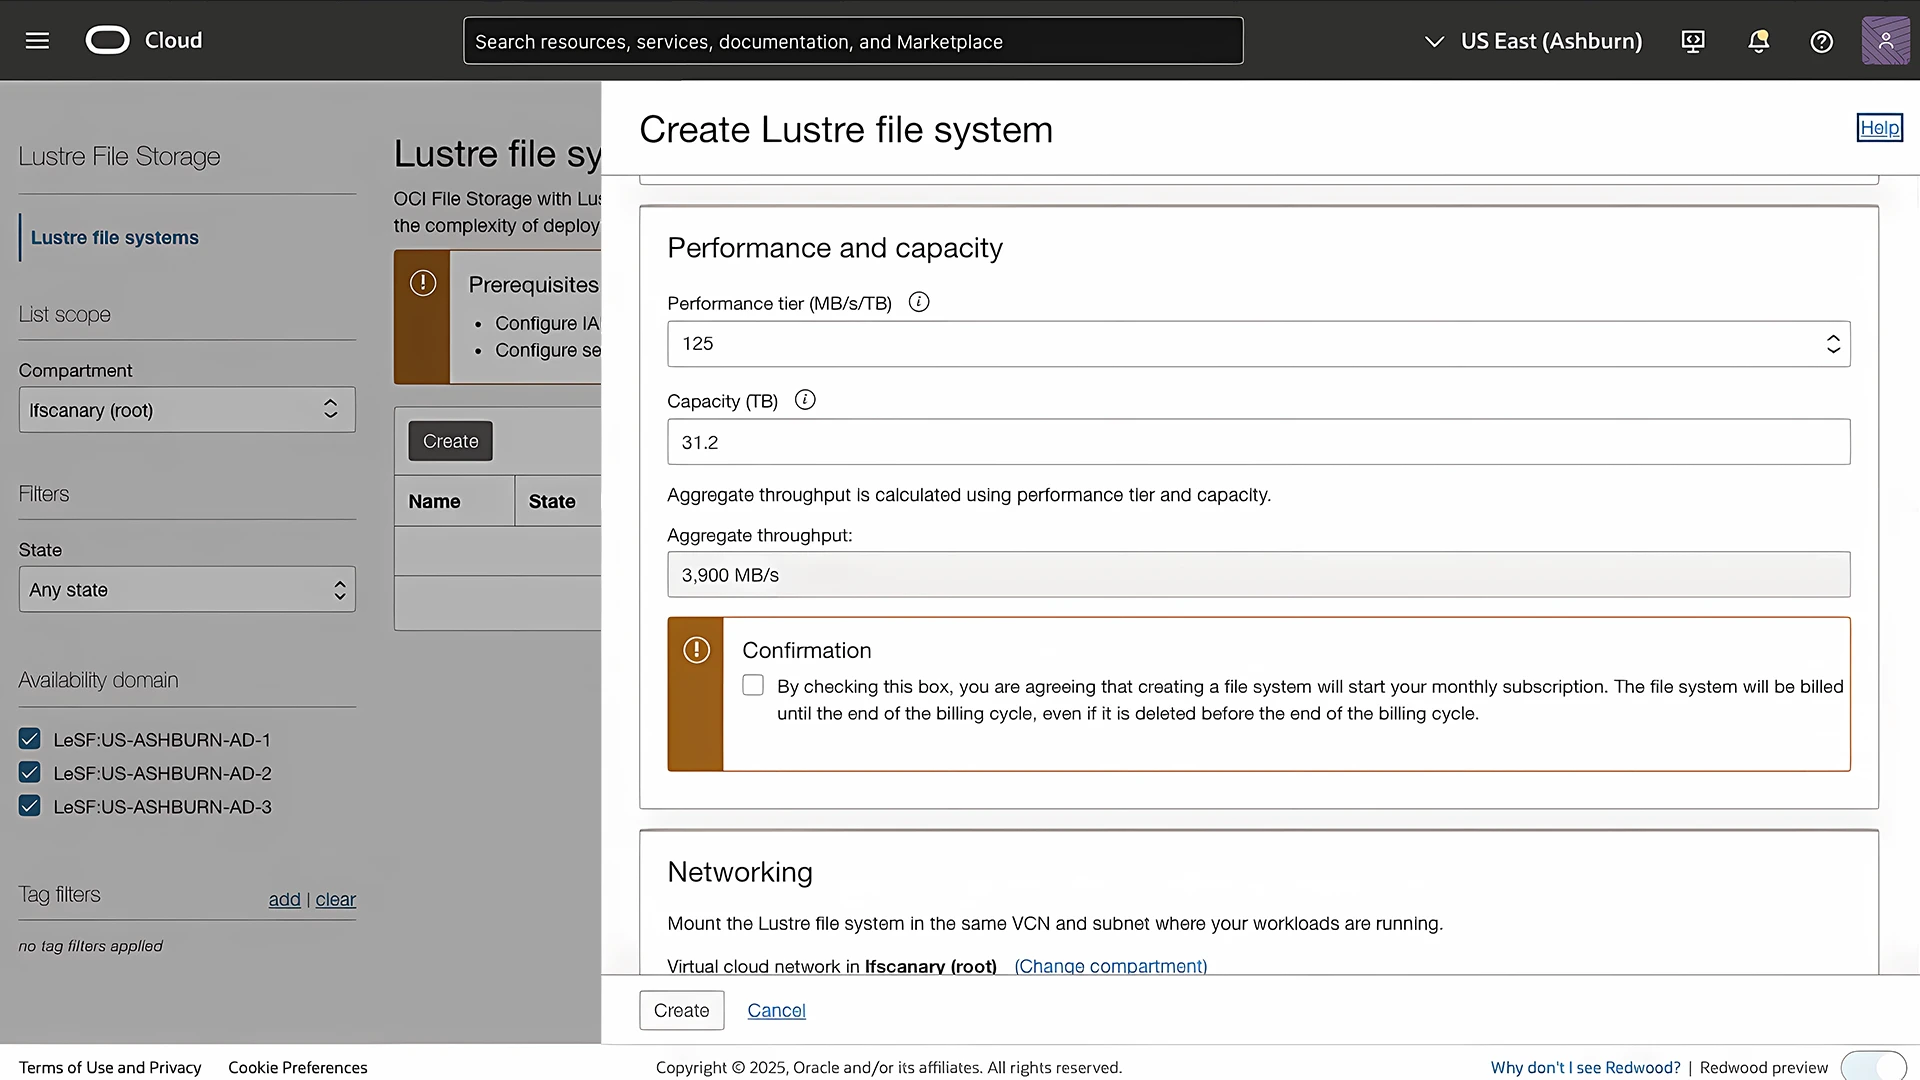Image resolution: width=1920 pixels, height=1080 pixels.
Task: Uncheck availability domain LeSF:US-ASHBURN-AD-3
Action: [x=29, y=806]
